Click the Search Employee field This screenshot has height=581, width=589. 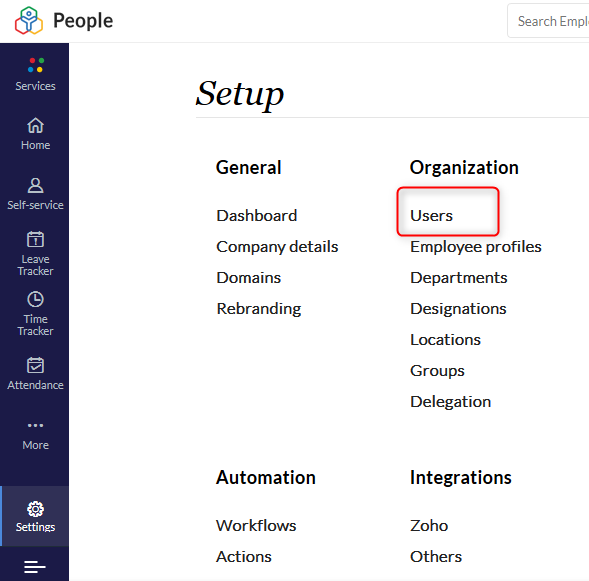click(x=549, y=21)
